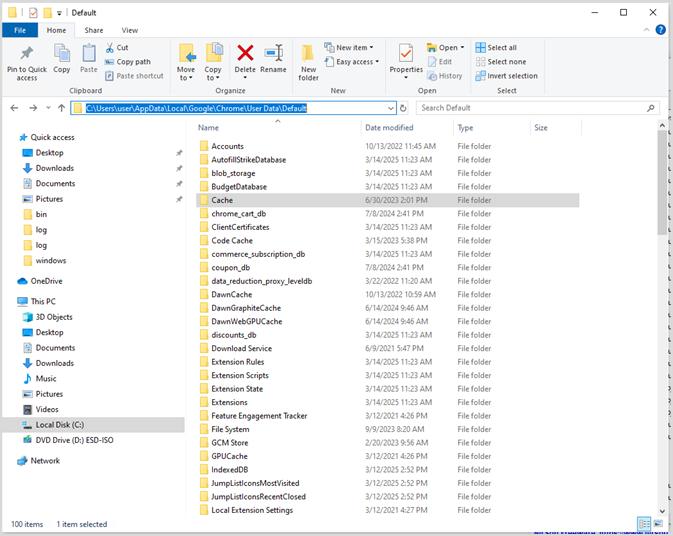Click the Search Default input field
673x536 pixels.
532,108
